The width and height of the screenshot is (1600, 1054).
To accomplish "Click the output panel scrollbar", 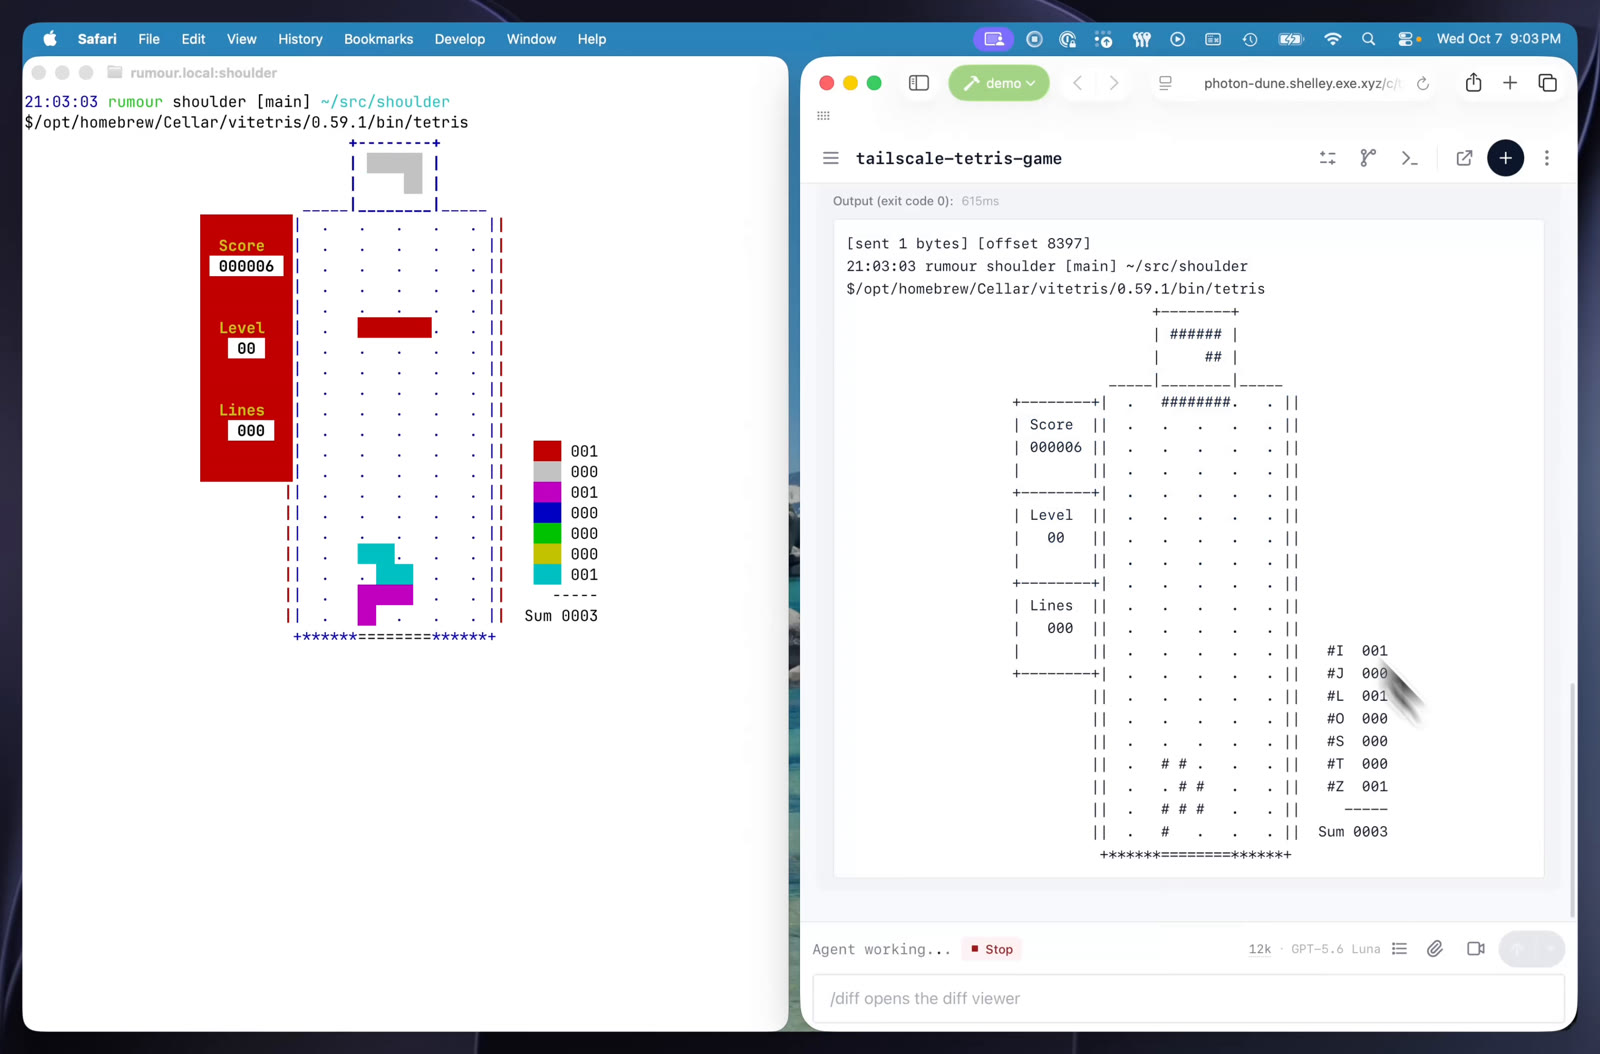I will click(1572, 800).
